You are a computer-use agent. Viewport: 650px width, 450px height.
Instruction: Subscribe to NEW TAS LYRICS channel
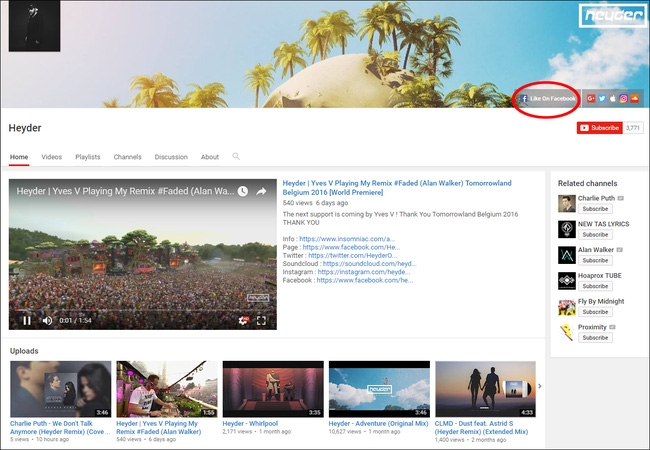coord(595,235)
